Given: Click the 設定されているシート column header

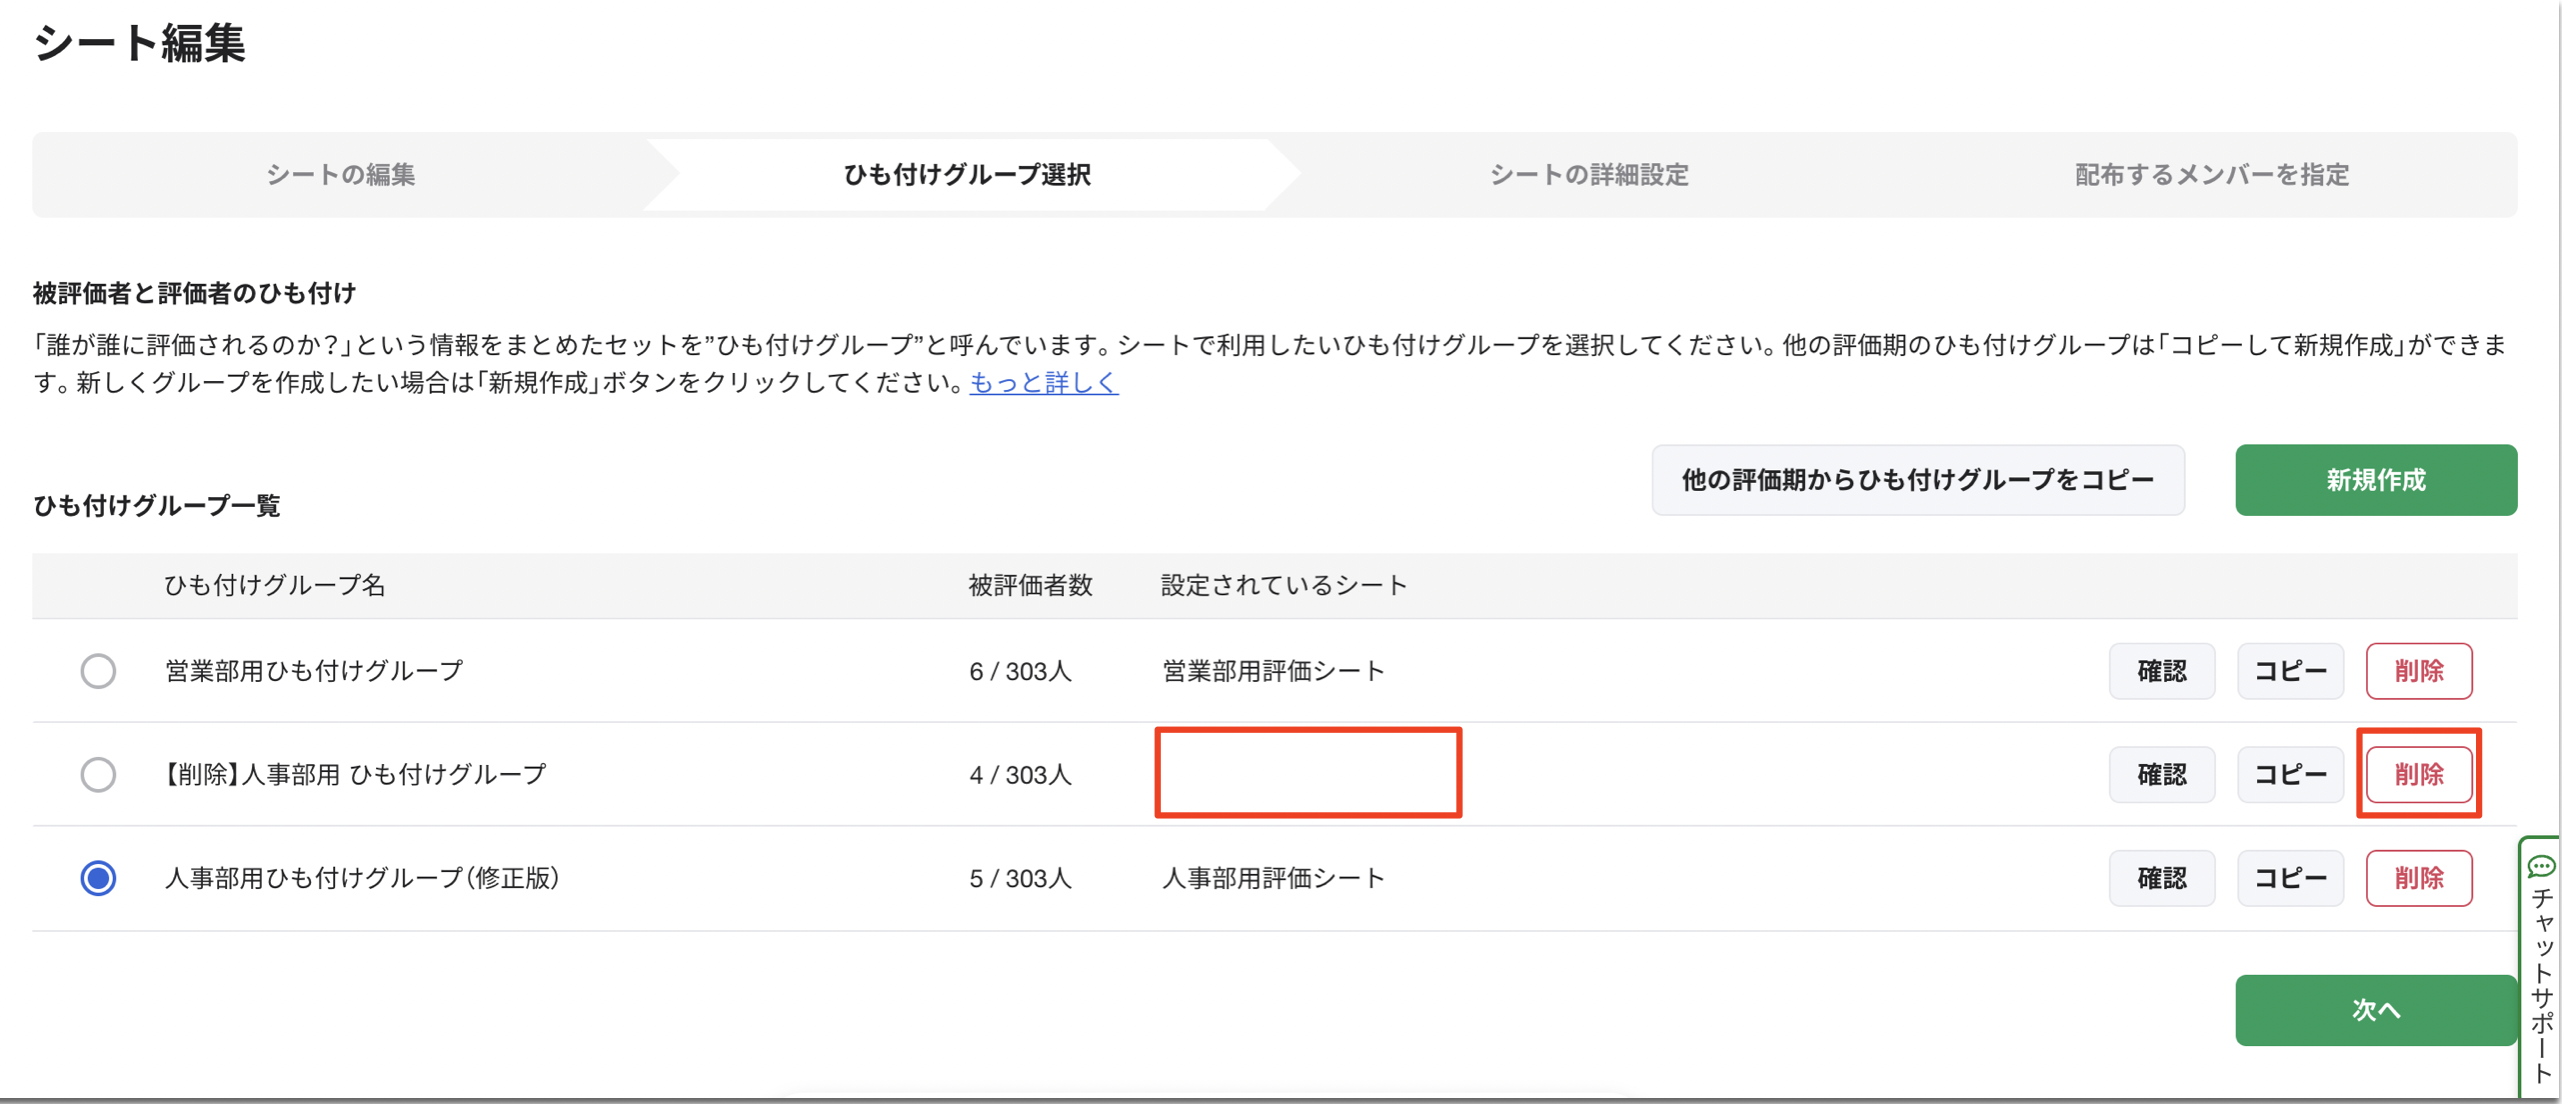Looking at the screenshot, I should click(1284, 585).
